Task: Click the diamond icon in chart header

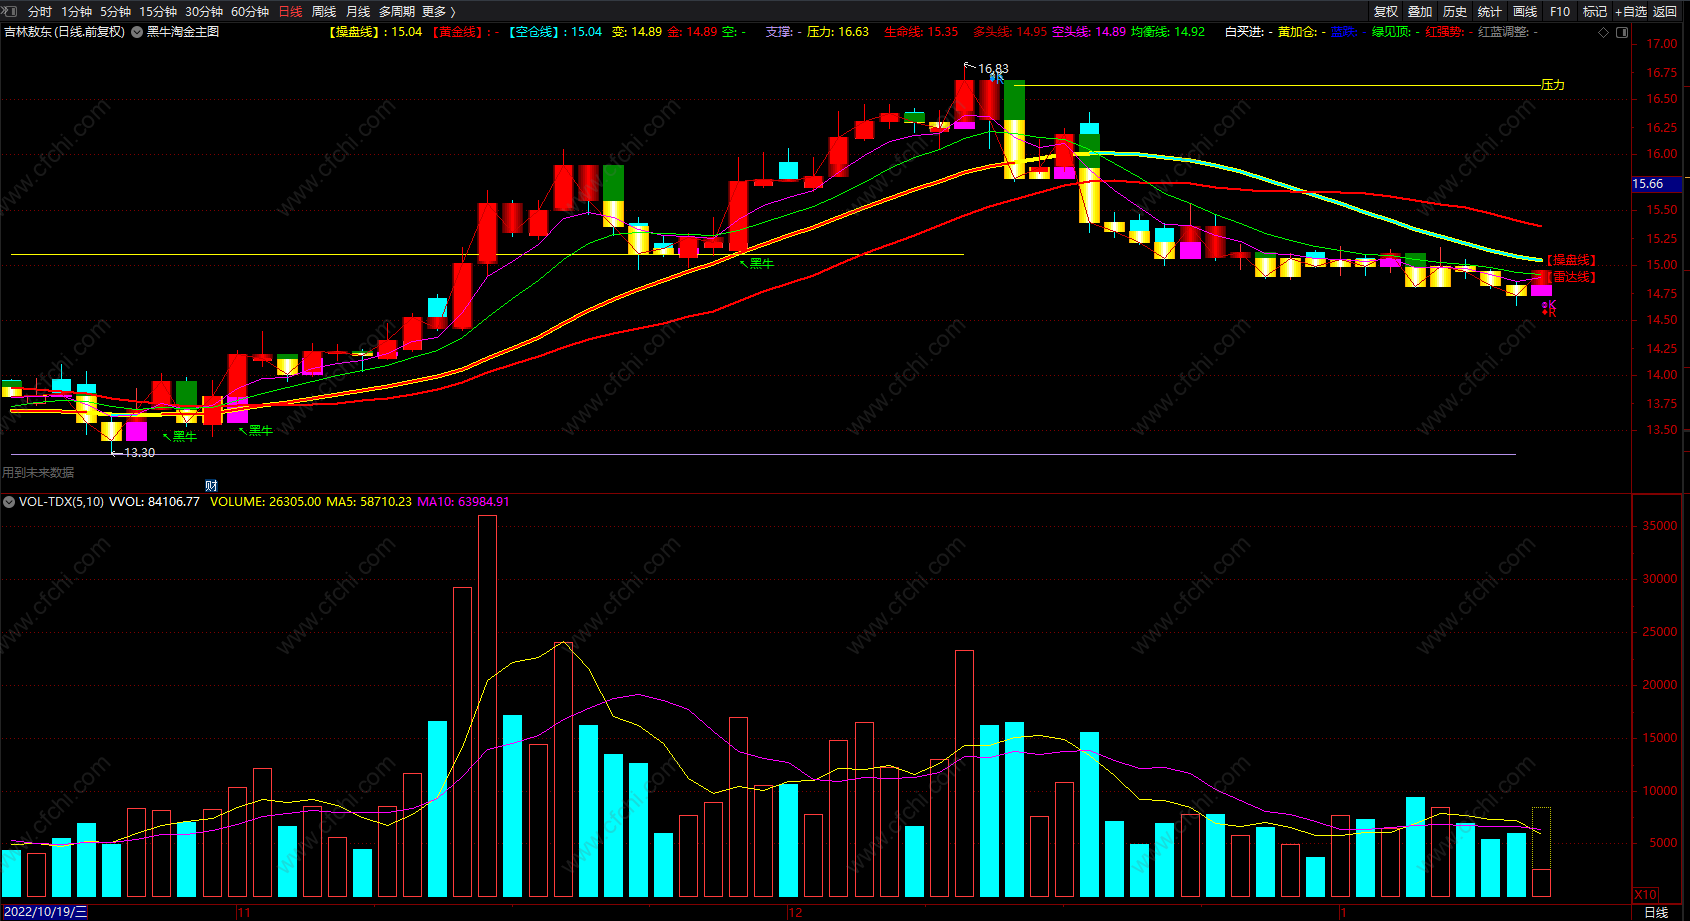Action: (1604, 32)
